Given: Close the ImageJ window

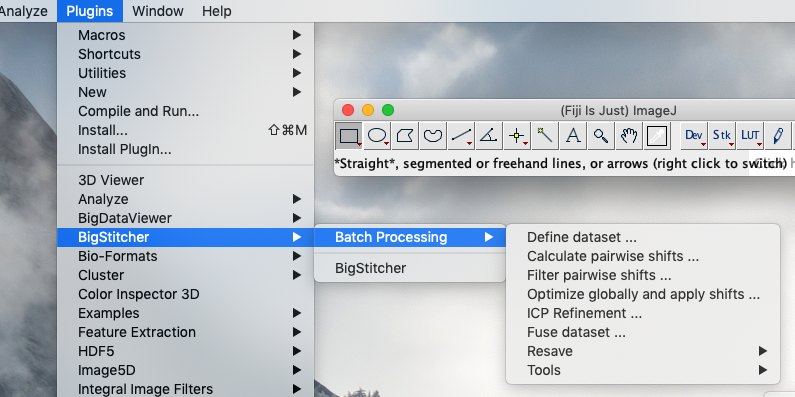Looking at the screenshot, I should pyautogui.click(x=348, y=110).
